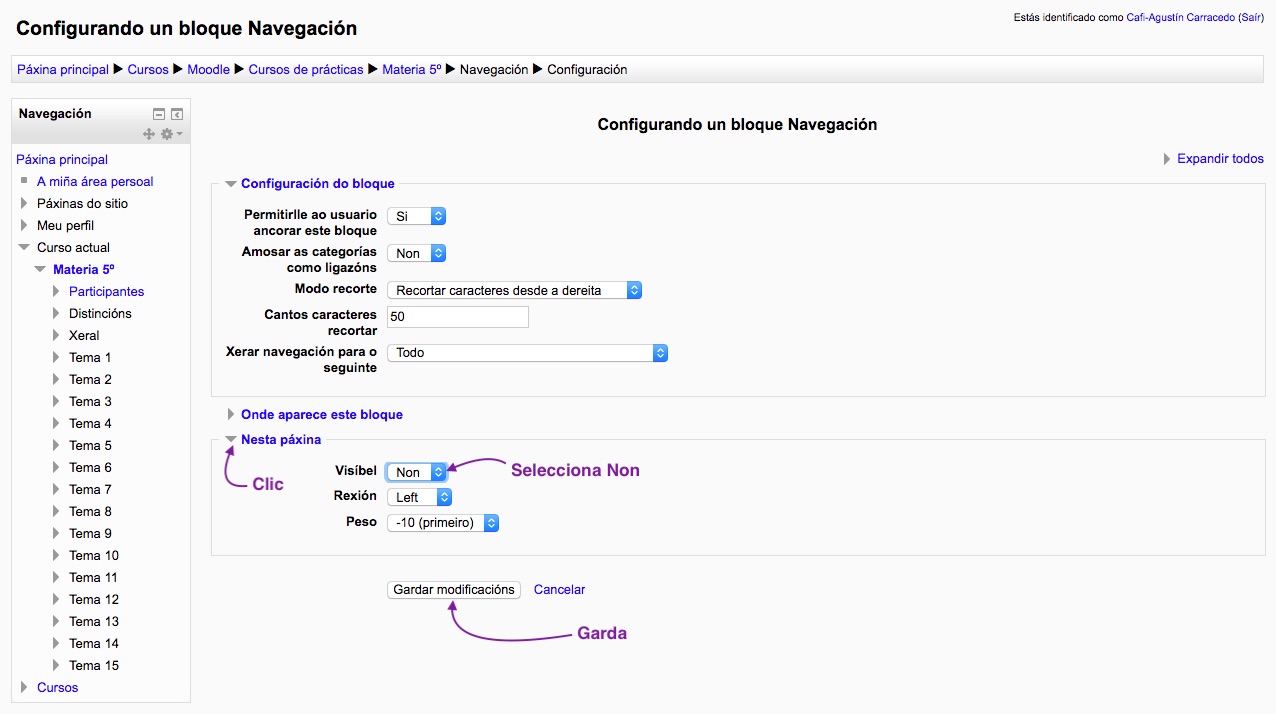Collapse the Navegación block with hide icon
This screenshot has height=714, width=1276.
click(158, 115)
